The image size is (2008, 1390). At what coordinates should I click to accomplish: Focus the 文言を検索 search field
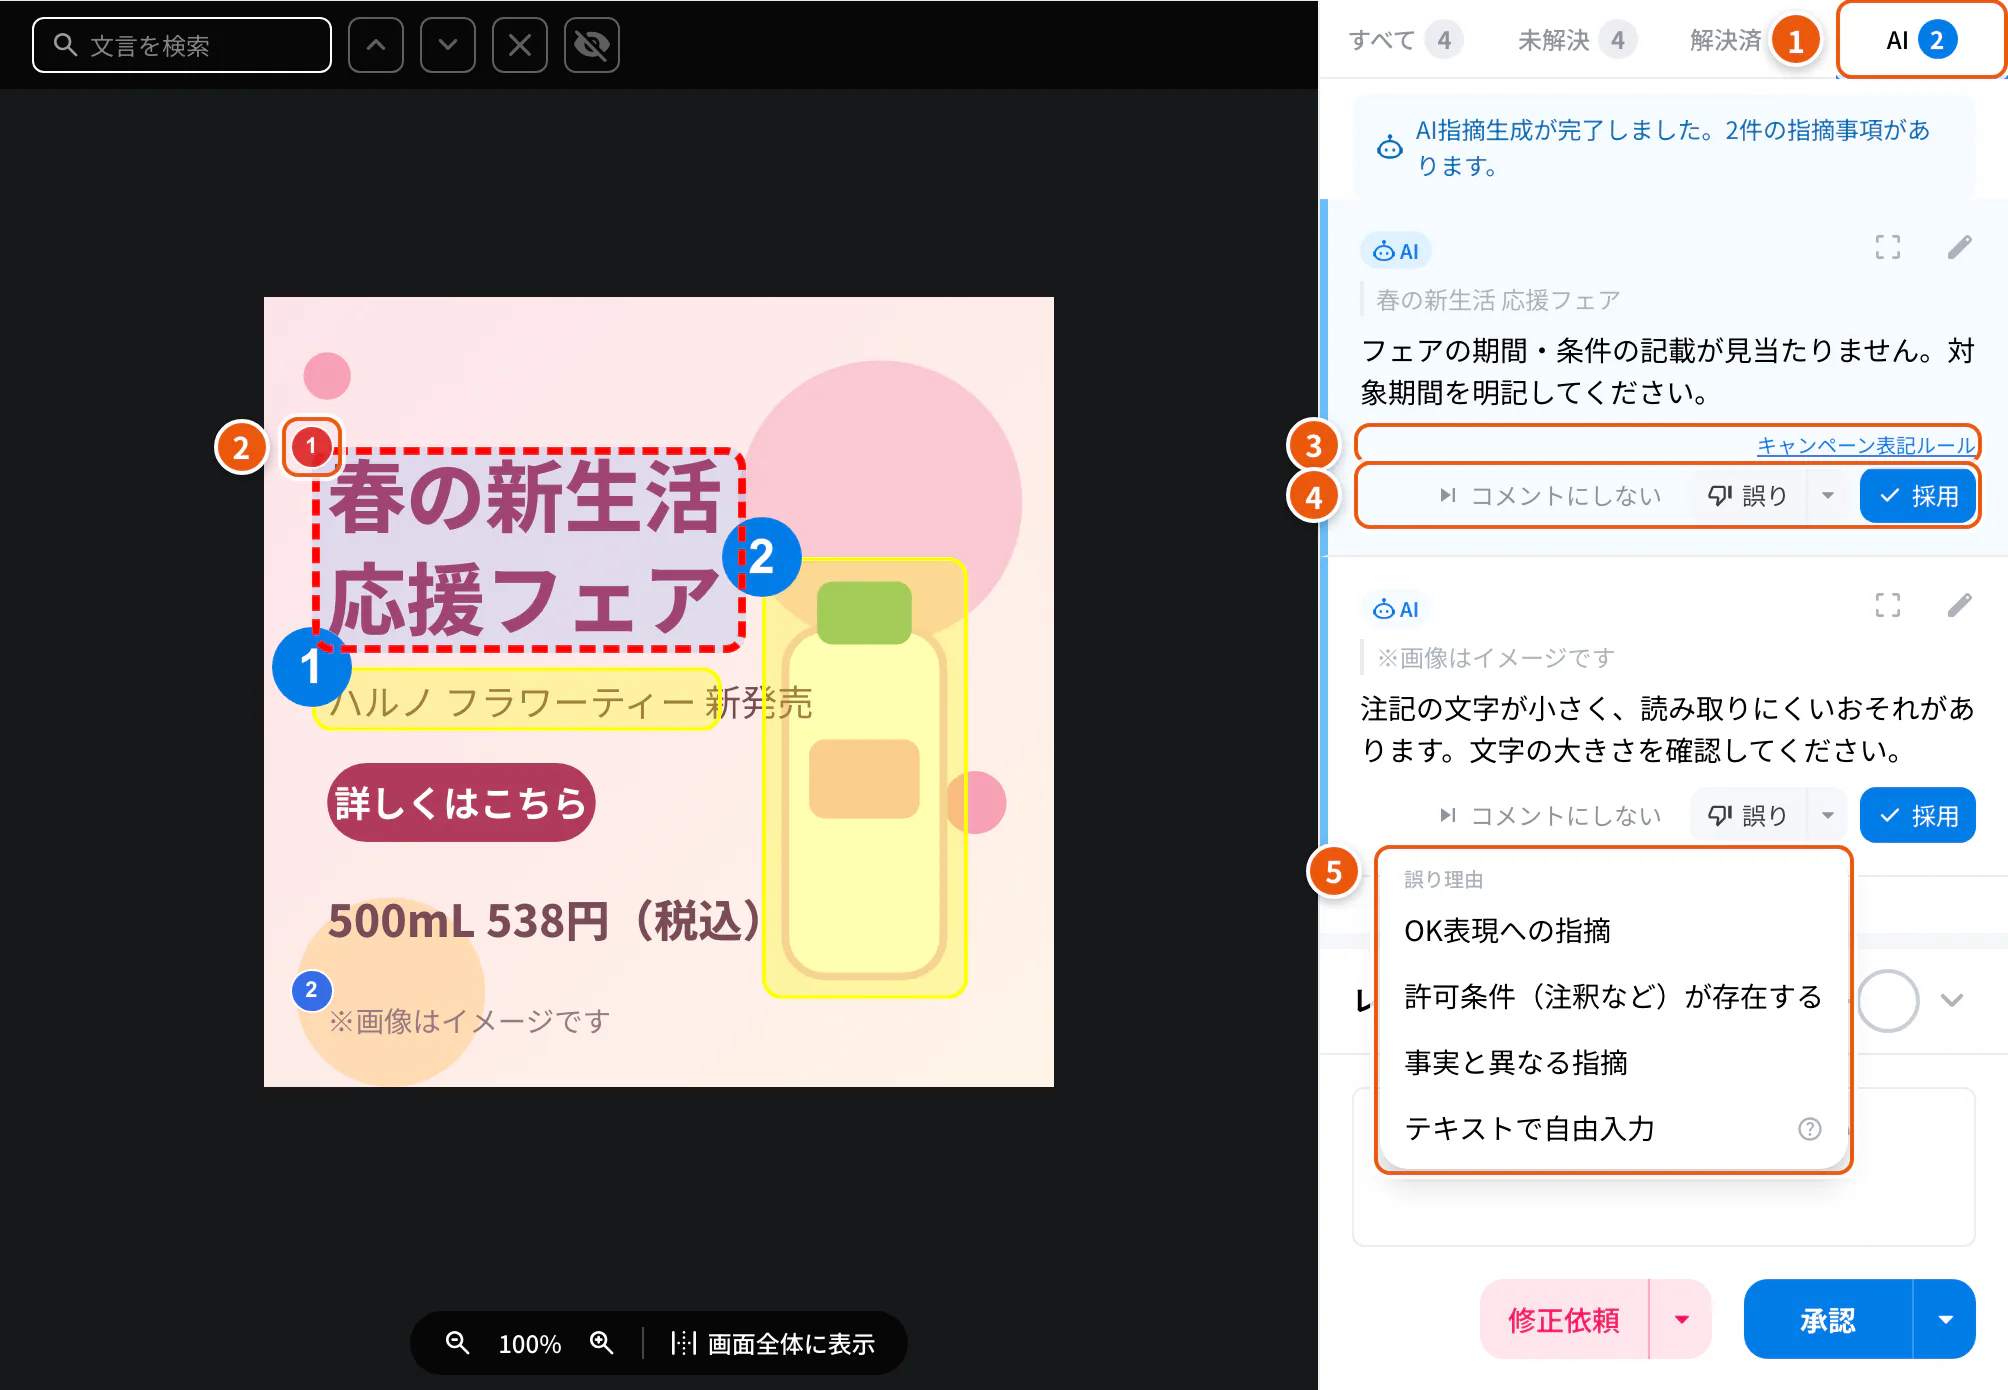point(182,45)
